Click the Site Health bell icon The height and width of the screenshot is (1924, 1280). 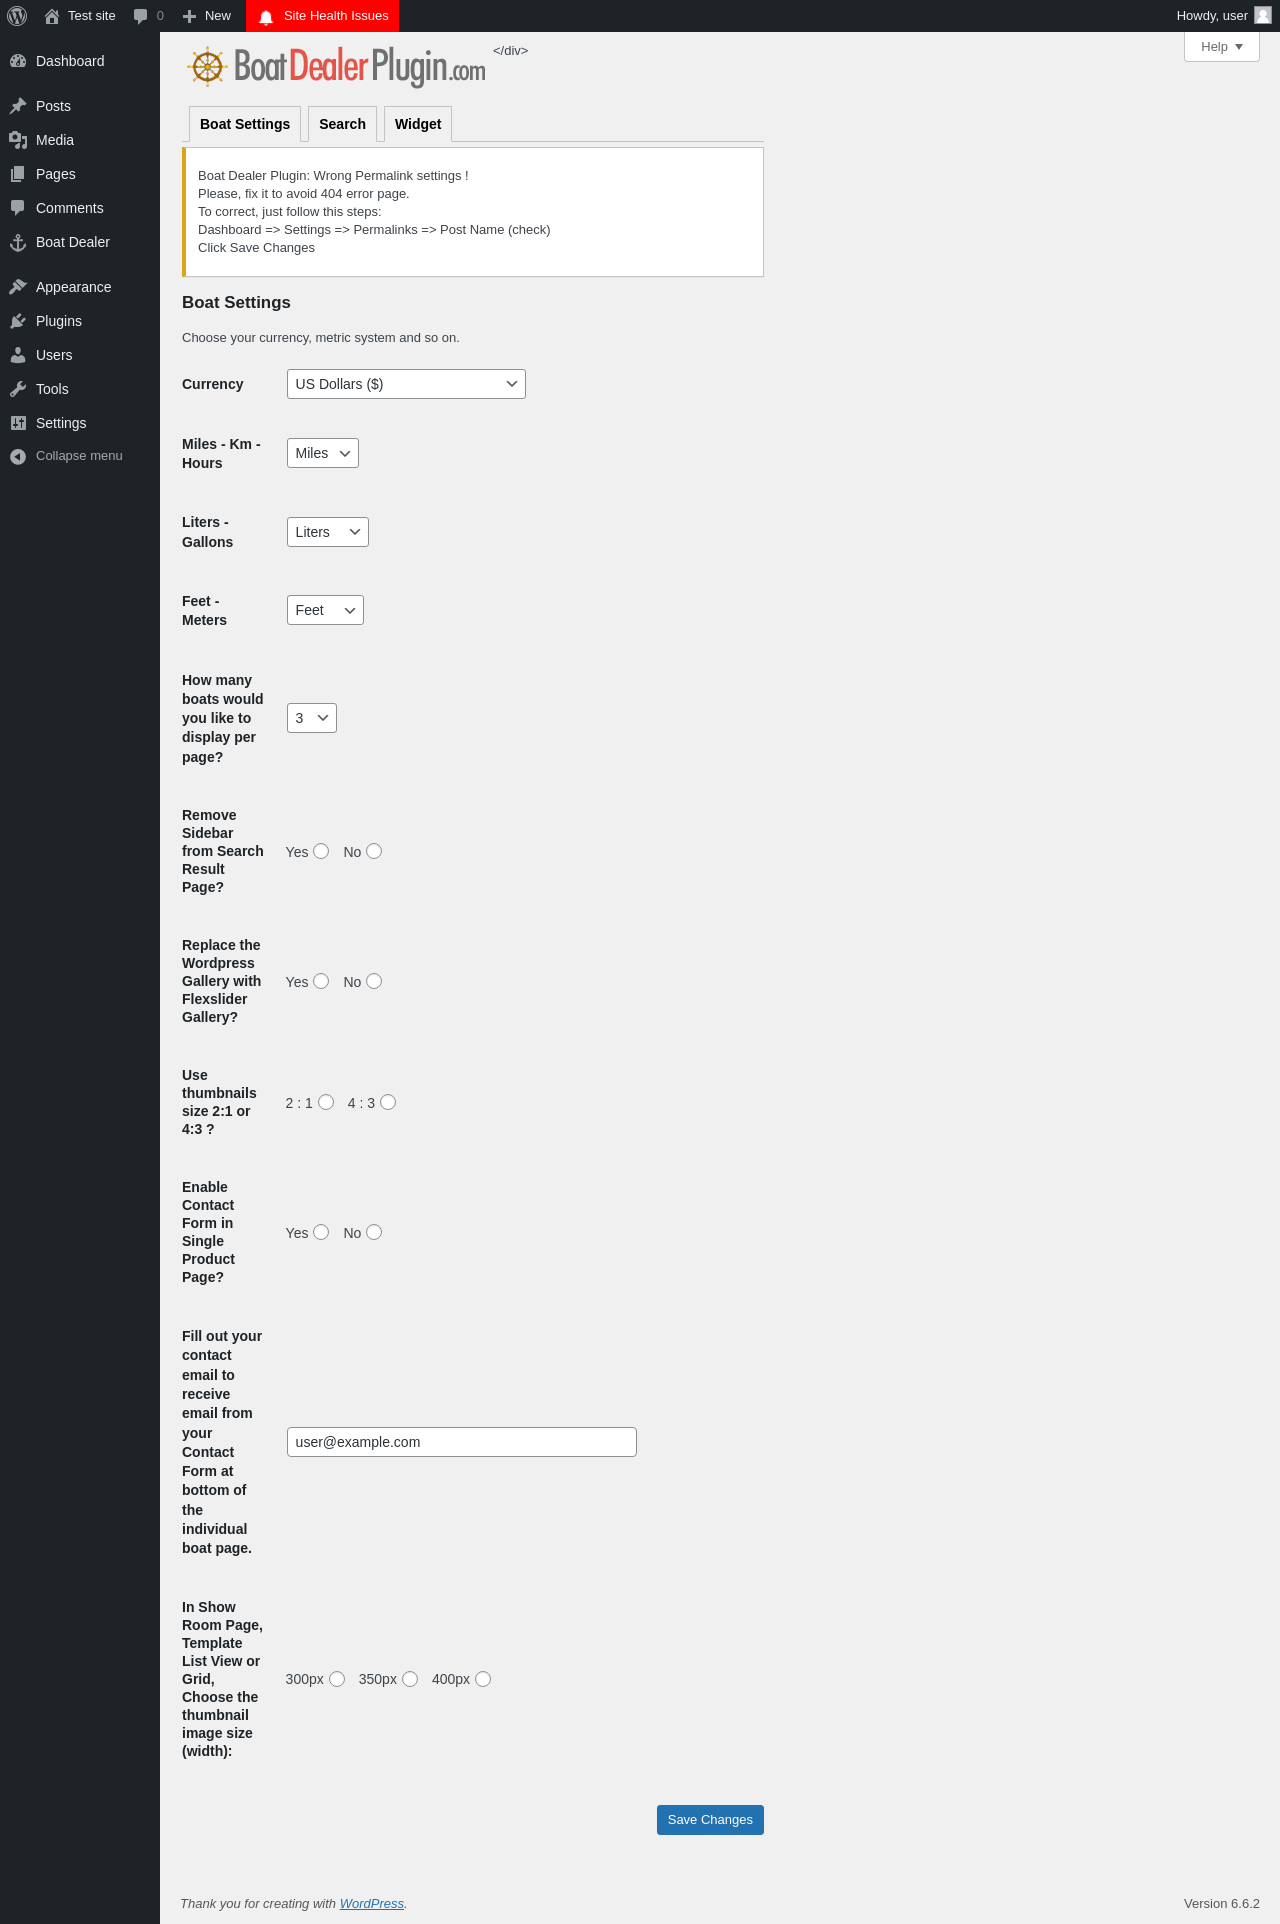tap(266, 17)
